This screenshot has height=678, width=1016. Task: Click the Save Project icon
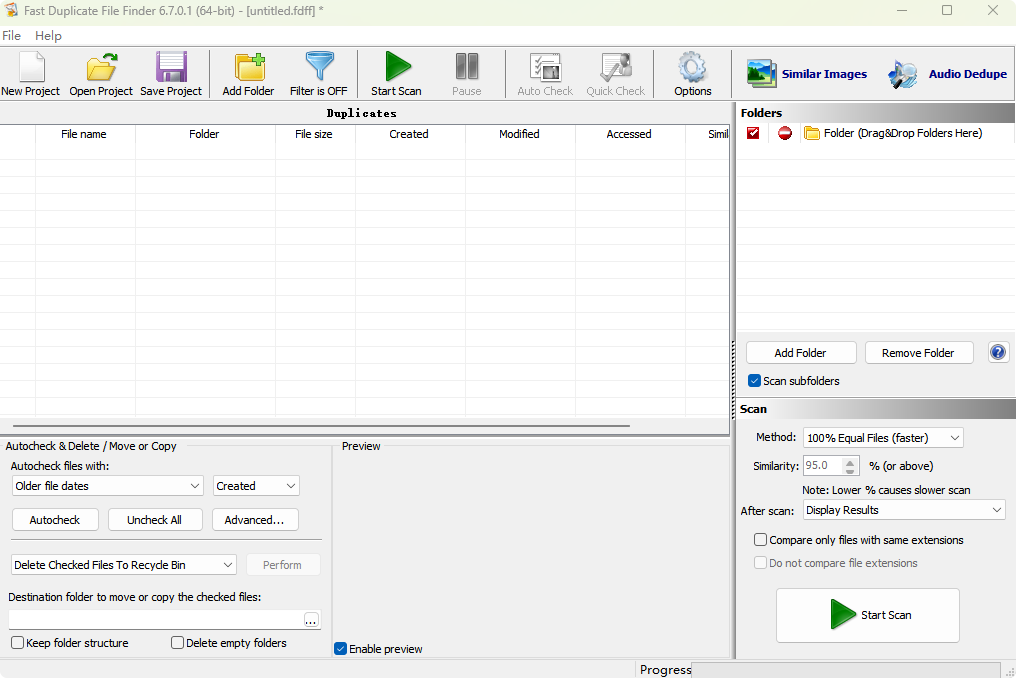click(x=170, y=73)
